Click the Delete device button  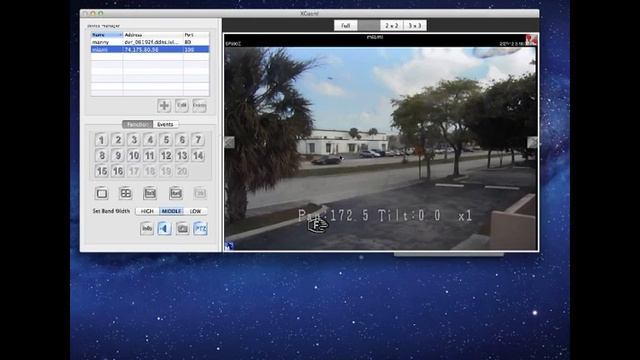pos(199,106)
